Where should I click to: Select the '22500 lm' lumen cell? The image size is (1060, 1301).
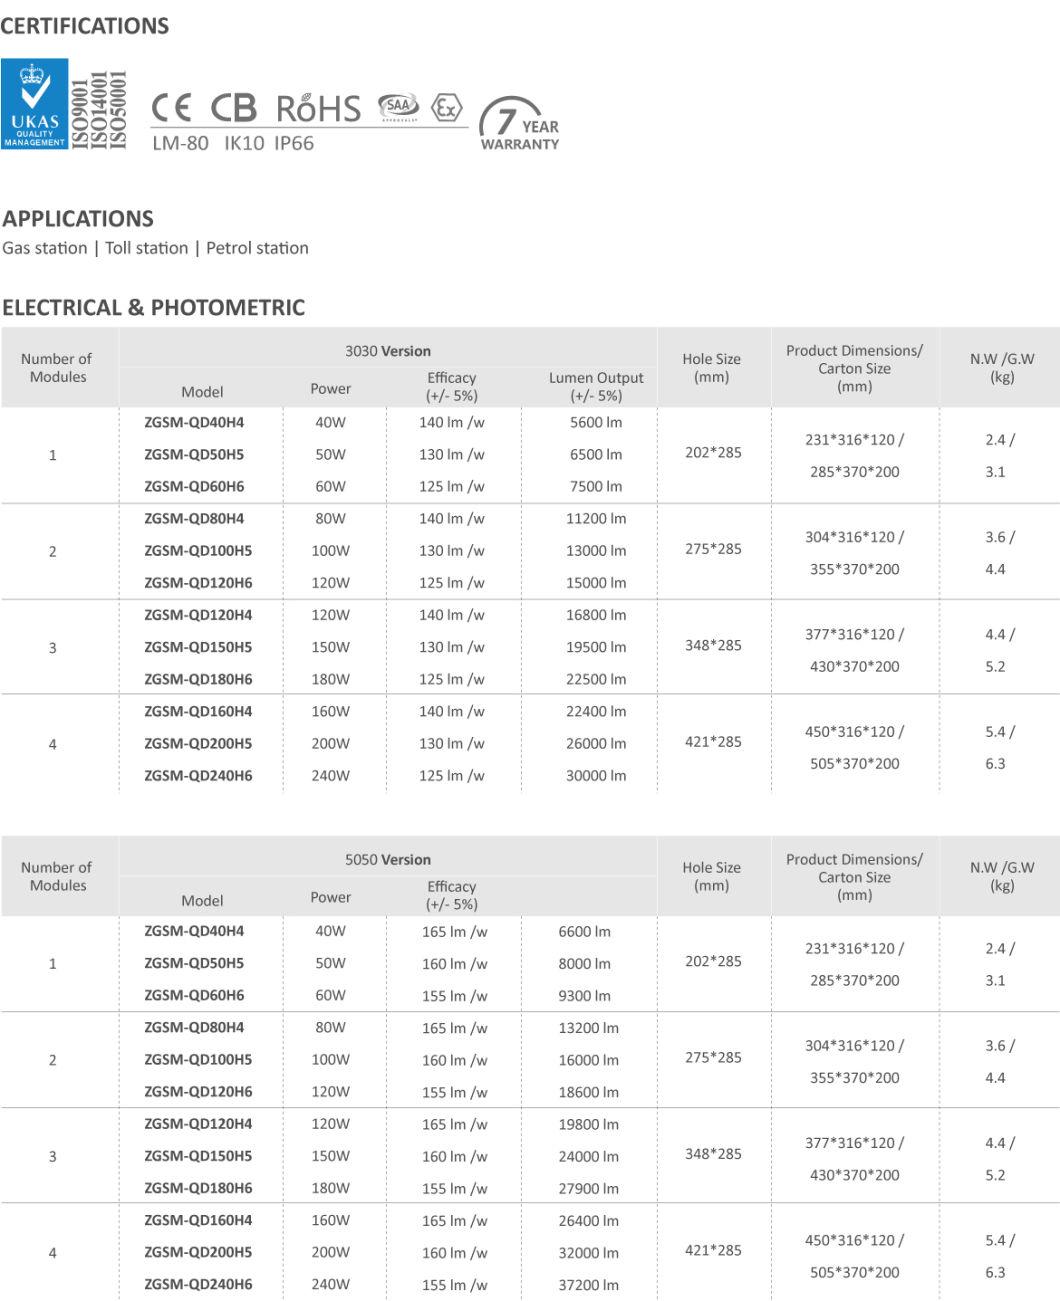pos(596,679)
